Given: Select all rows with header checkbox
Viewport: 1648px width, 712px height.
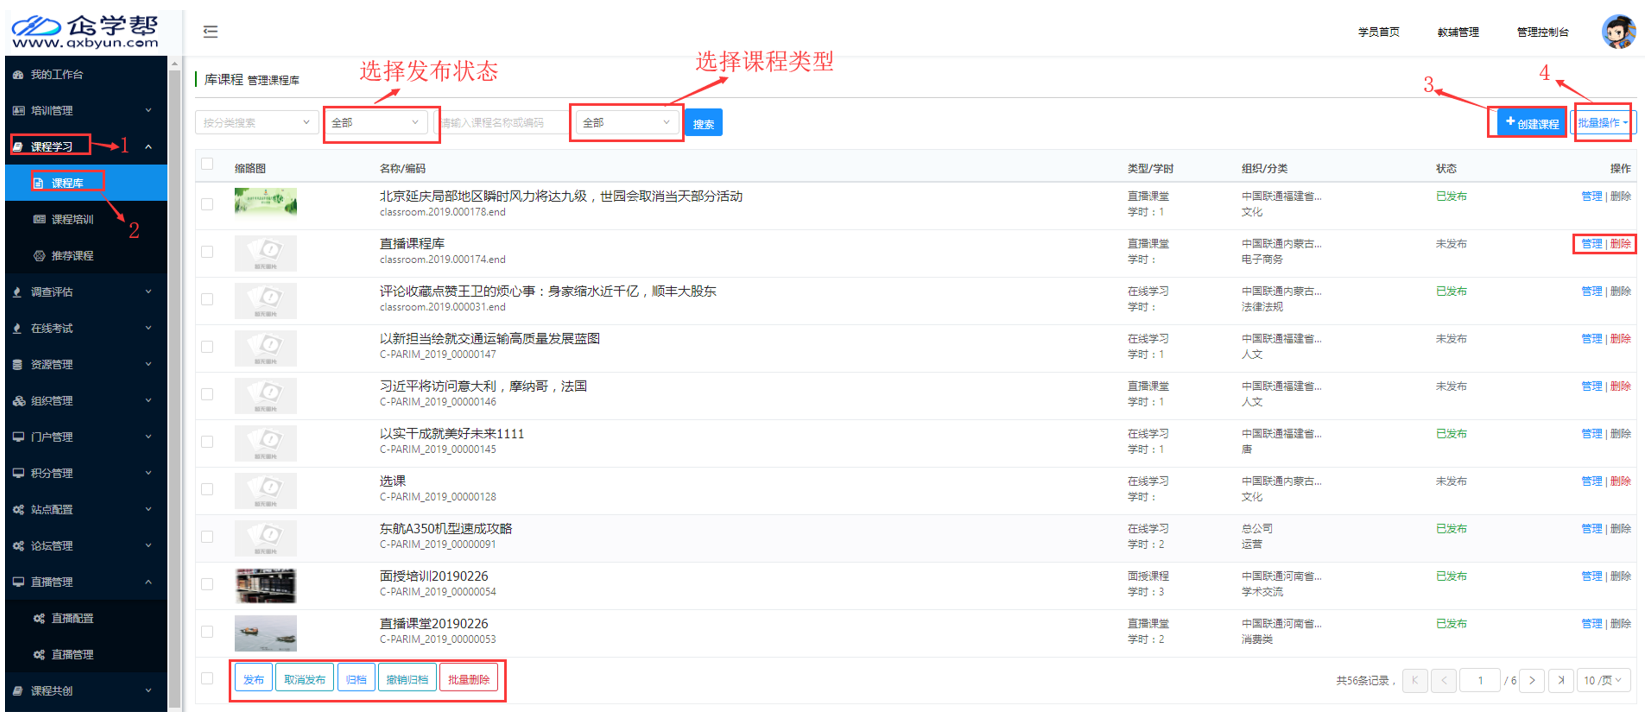Looking at the screenshot, I should coord(207,165).
